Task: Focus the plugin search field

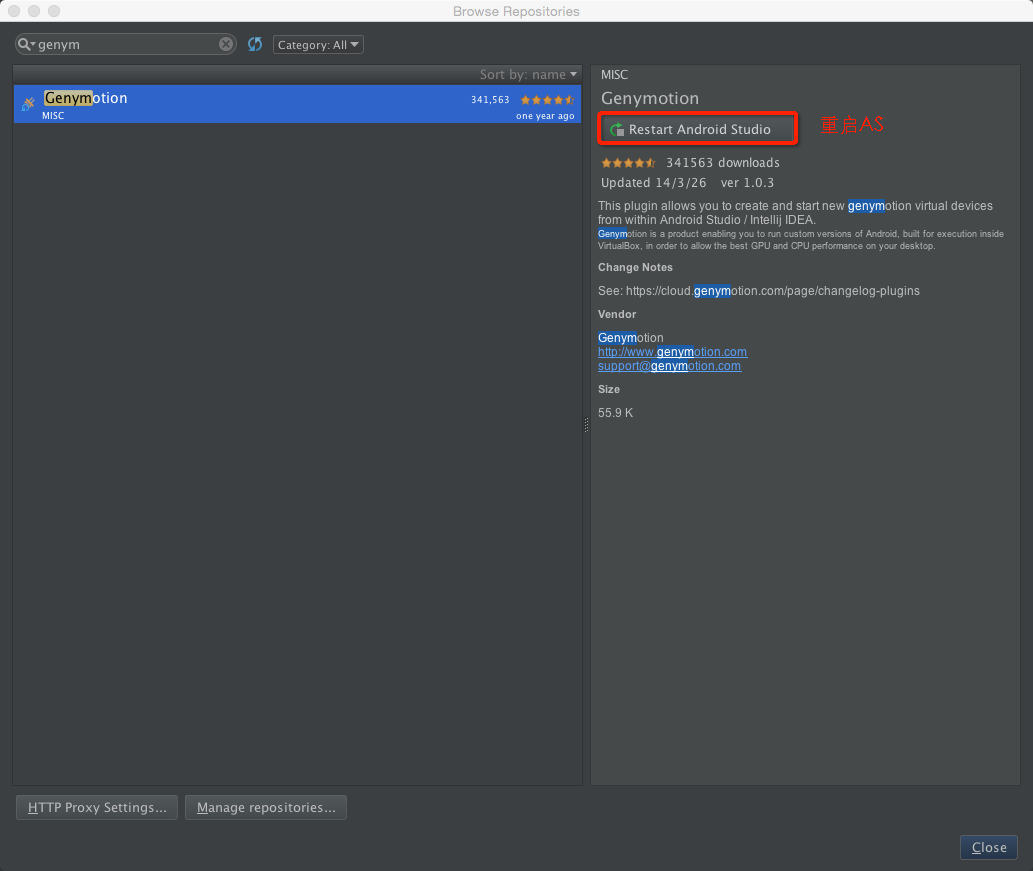Action: click(126, 44)
